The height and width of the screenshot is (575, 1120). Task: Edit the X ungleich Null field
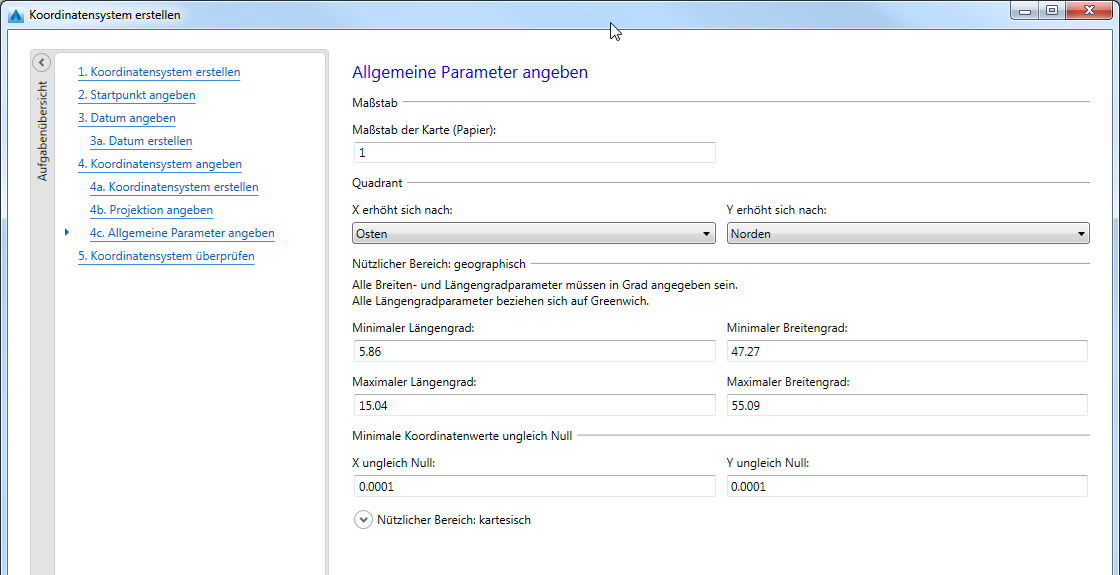534,486
